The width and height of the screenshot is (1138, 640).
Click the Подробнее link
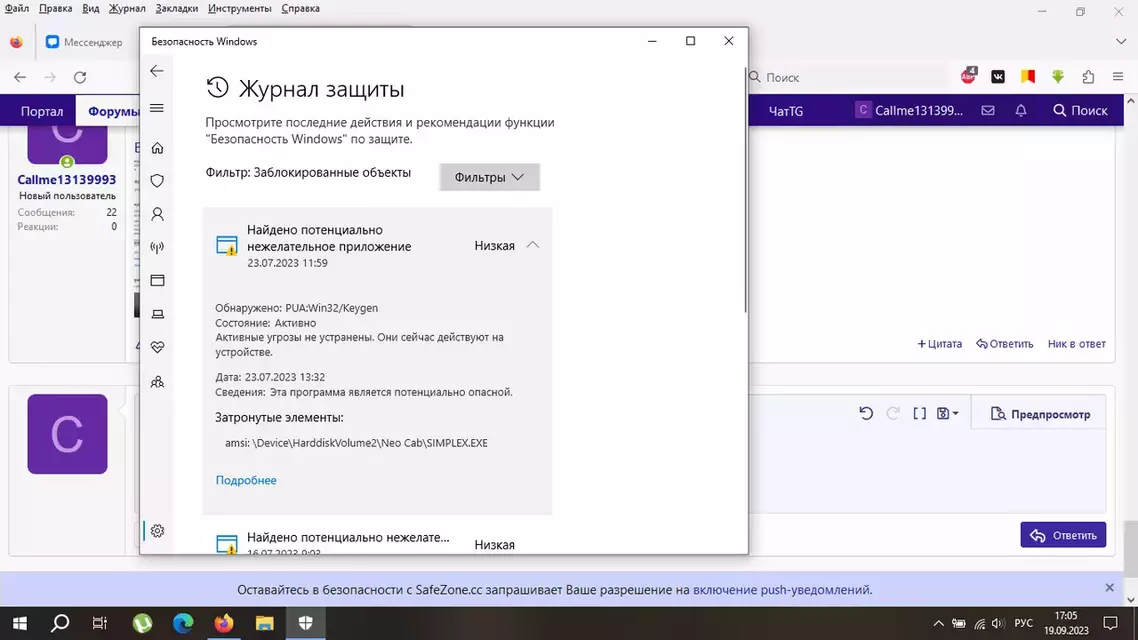point(246,480)
